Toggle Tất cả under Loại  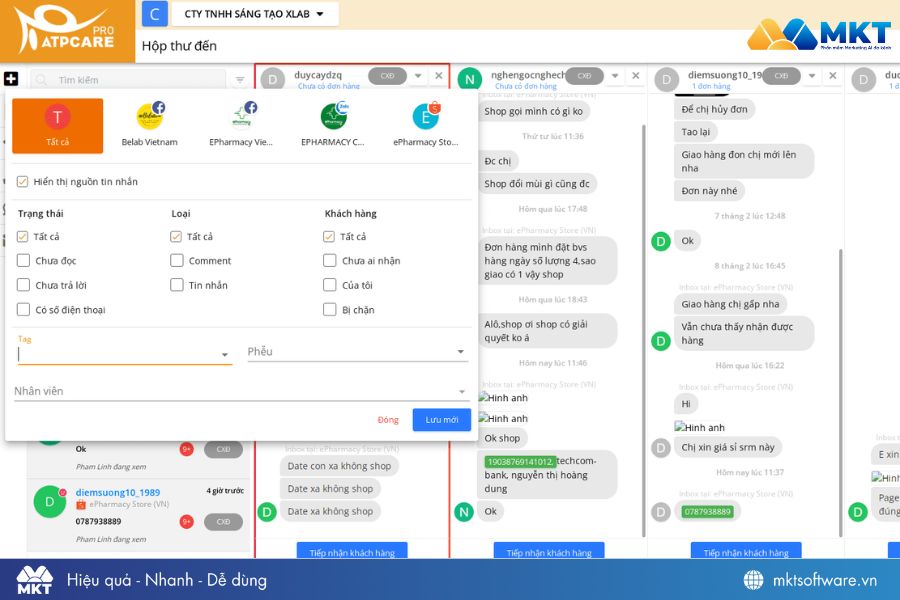coord(176,236)
